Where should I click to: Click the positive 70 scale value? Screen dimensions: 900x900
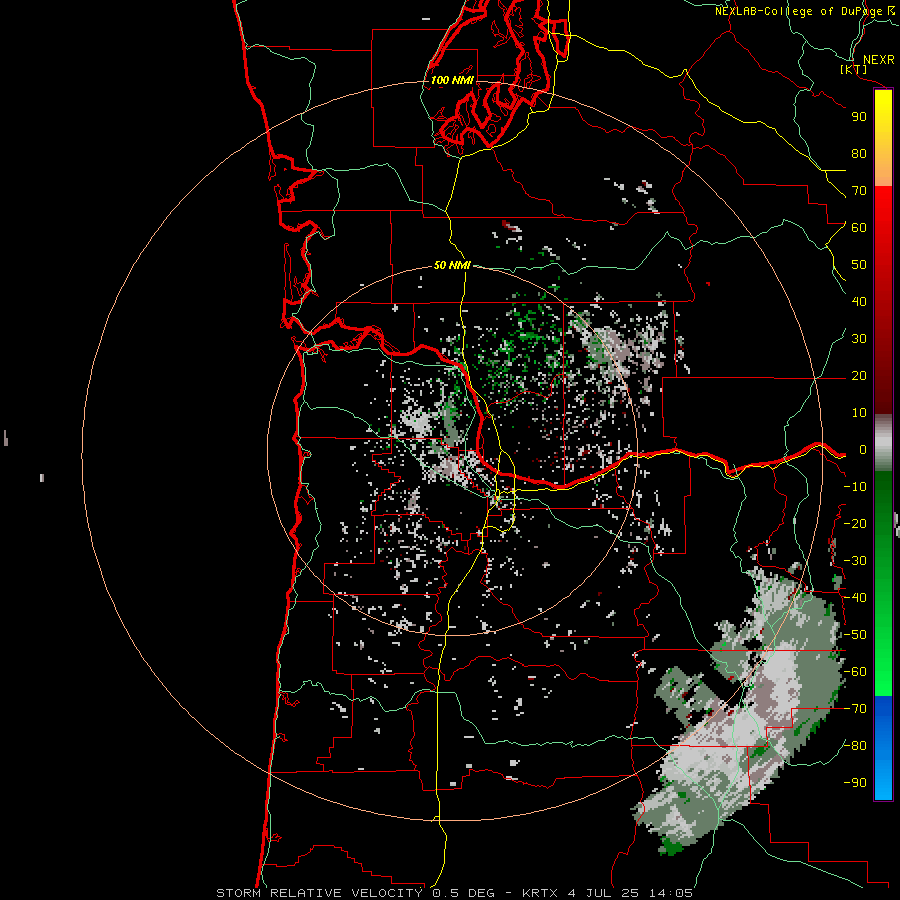859,191
